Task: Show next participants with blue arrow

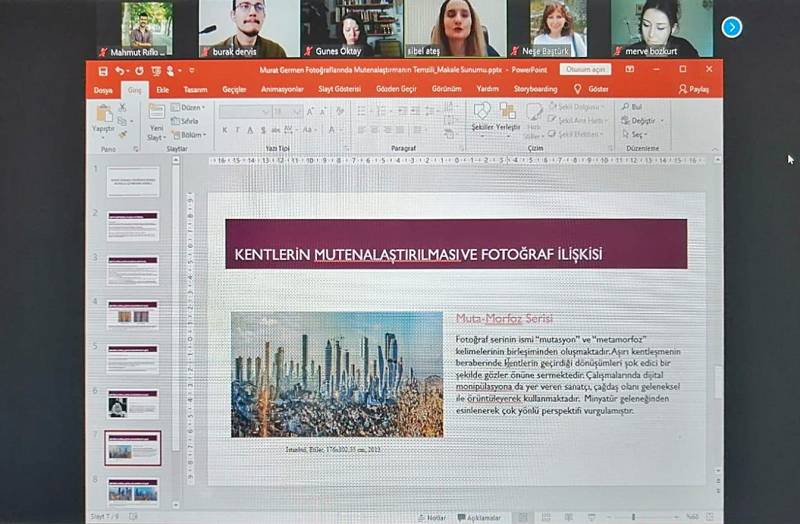Action: tap(732, 27)
